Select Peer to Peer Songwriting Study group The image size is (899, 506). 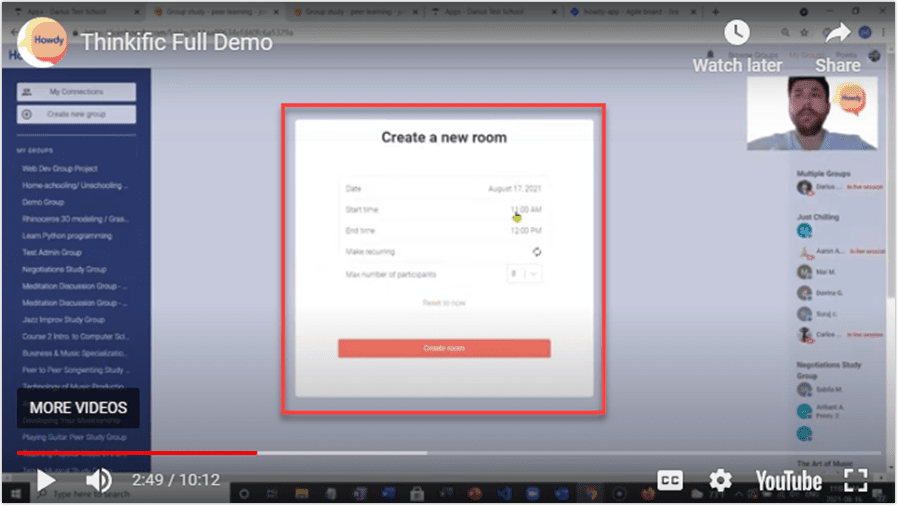[76, 370]
